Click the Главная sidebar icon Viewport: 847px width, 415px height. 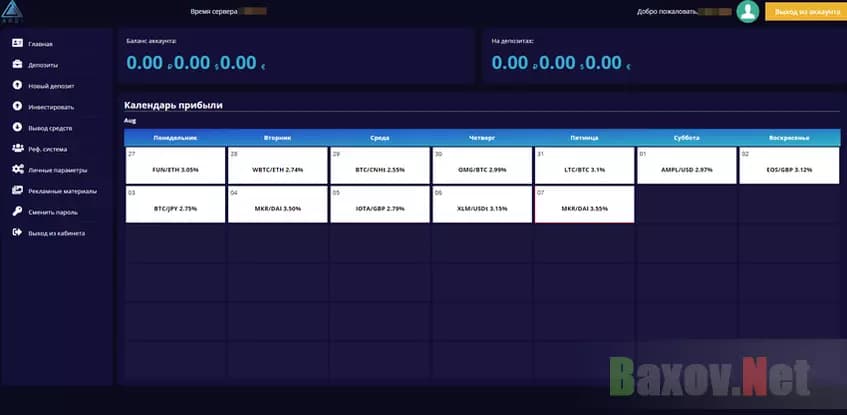pos(18,44)
